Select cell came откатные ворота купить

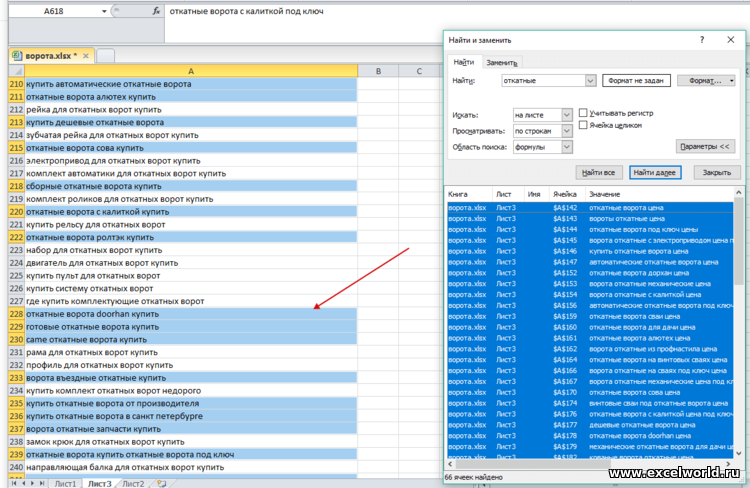click(x=191, y=340)
